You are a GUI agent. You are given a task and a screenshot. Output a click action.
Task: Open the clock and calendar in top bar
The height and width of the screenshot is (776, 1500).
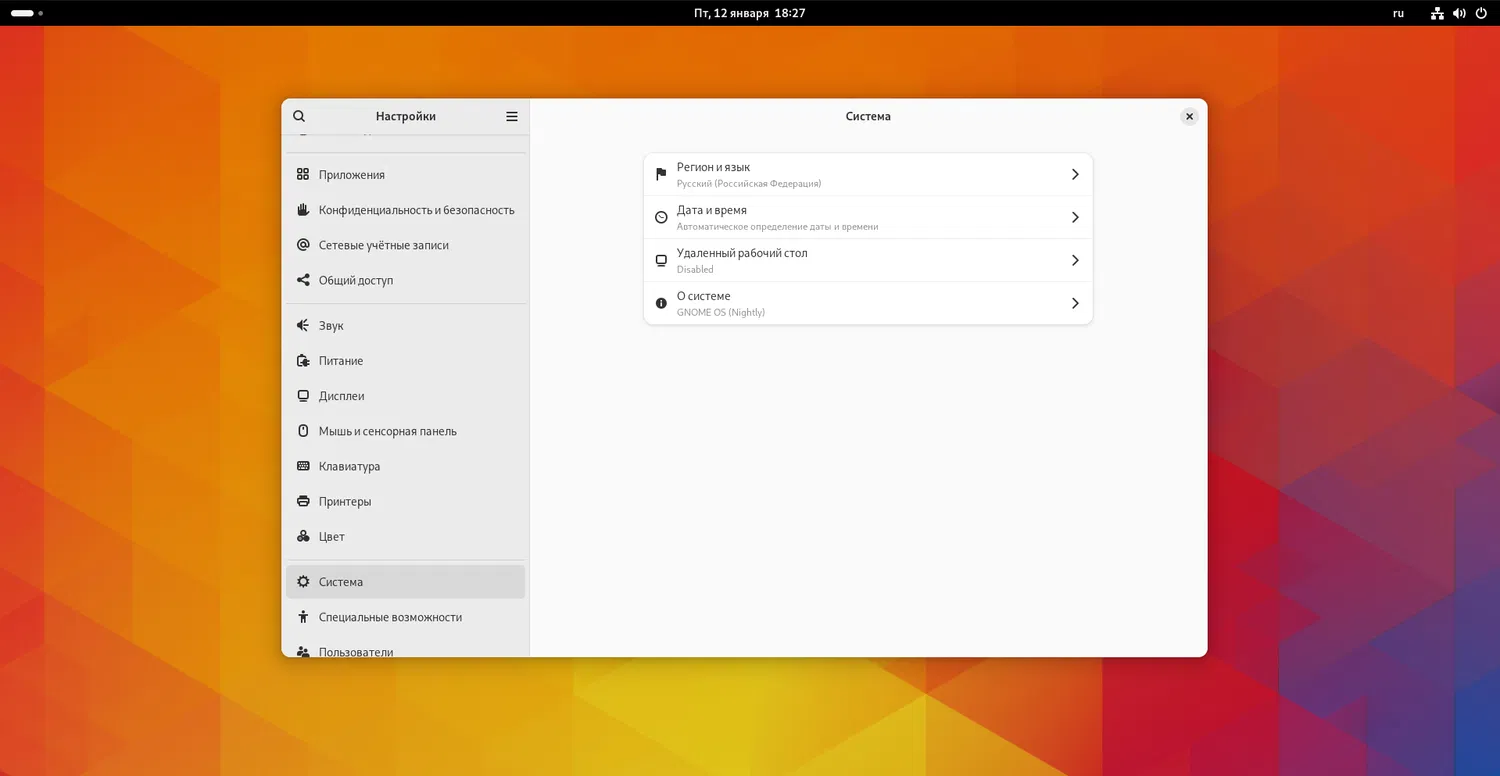(x=750, y=13)
